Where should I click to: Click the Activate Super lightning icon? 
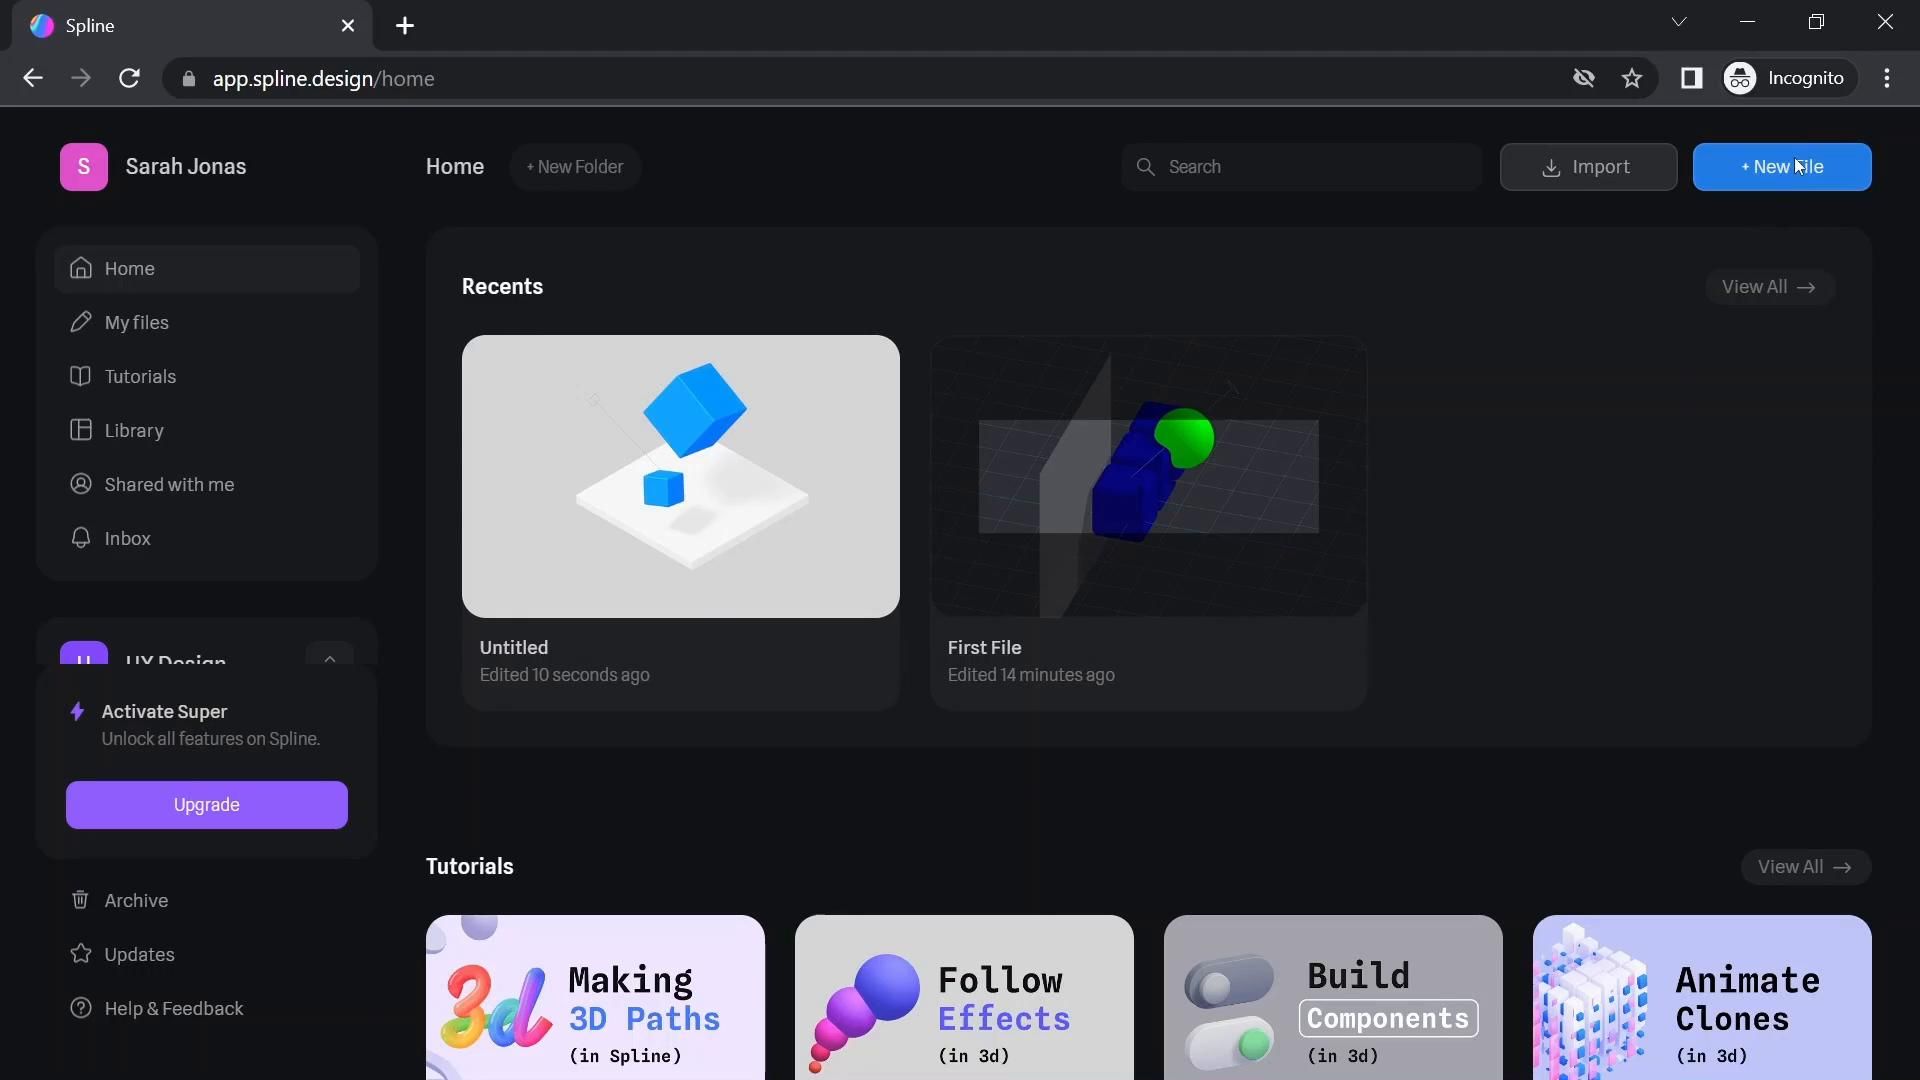pyautogui.click(x=77, y=712)
